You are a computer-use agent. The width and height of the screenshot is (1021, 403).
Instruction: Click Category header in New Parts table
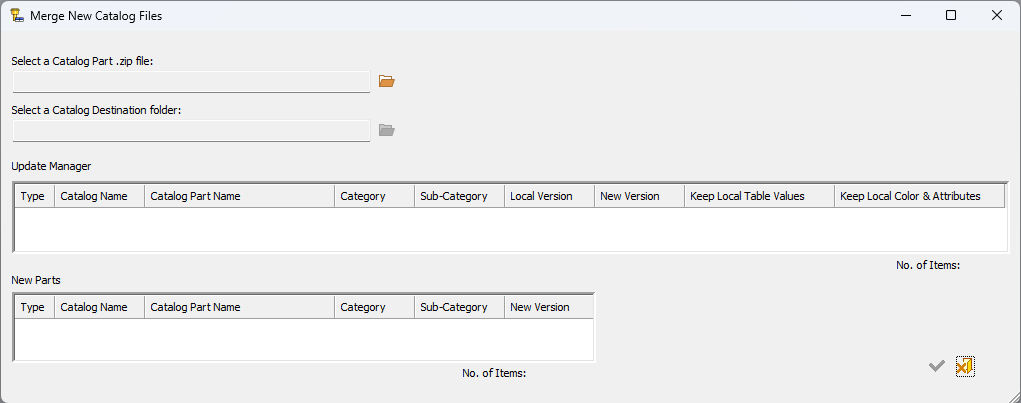pyautogui.click(x=374, y=307)
